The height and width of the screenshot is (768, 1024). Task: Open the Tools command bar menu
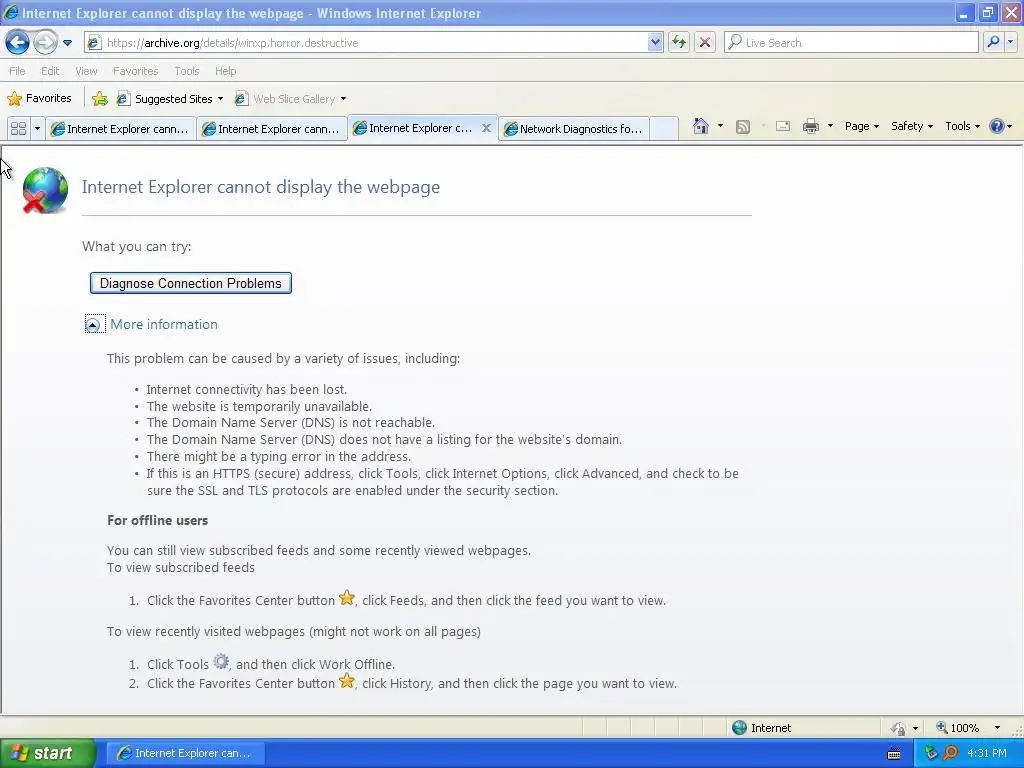pyautogui.click(x=962, y=126)
